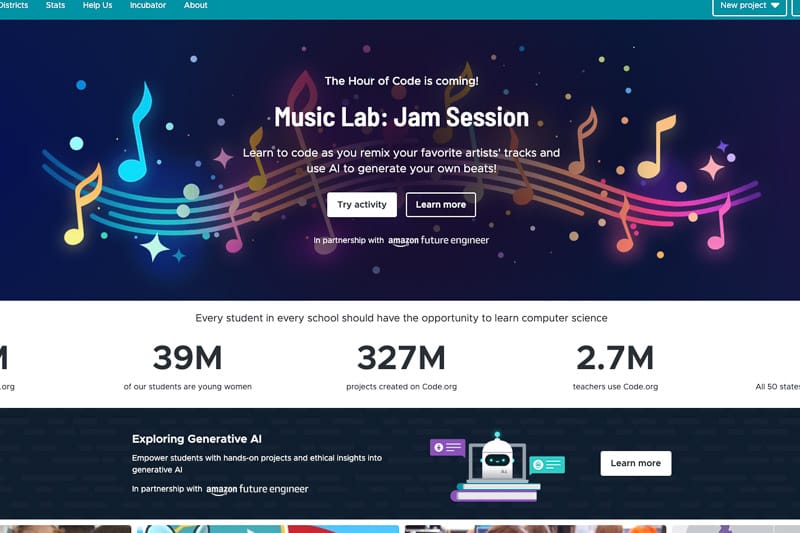The height and width of the screenshot is (533, 800).
Task: Click the Music Lab: Jam Session heading
Action: [402, 117]
